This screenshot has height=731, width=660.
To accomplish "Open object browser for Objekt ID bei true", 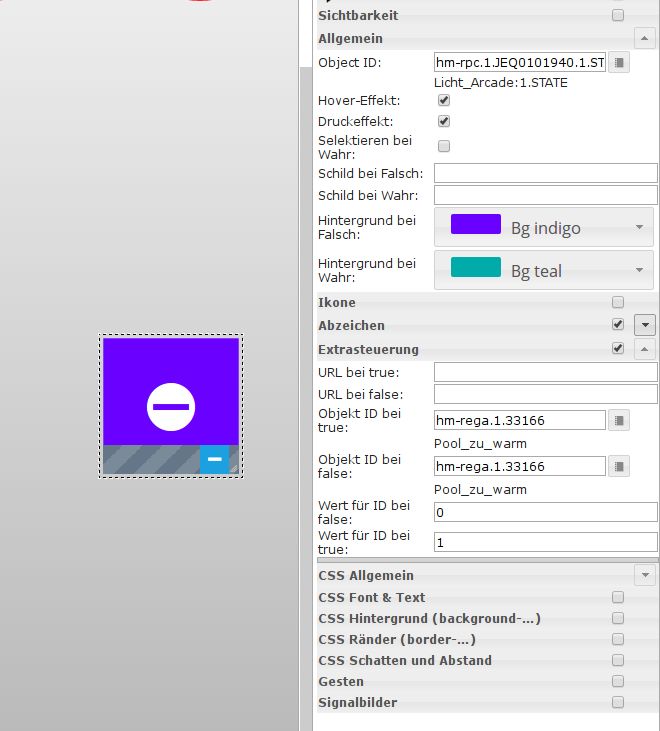I will tap(620, 420).
